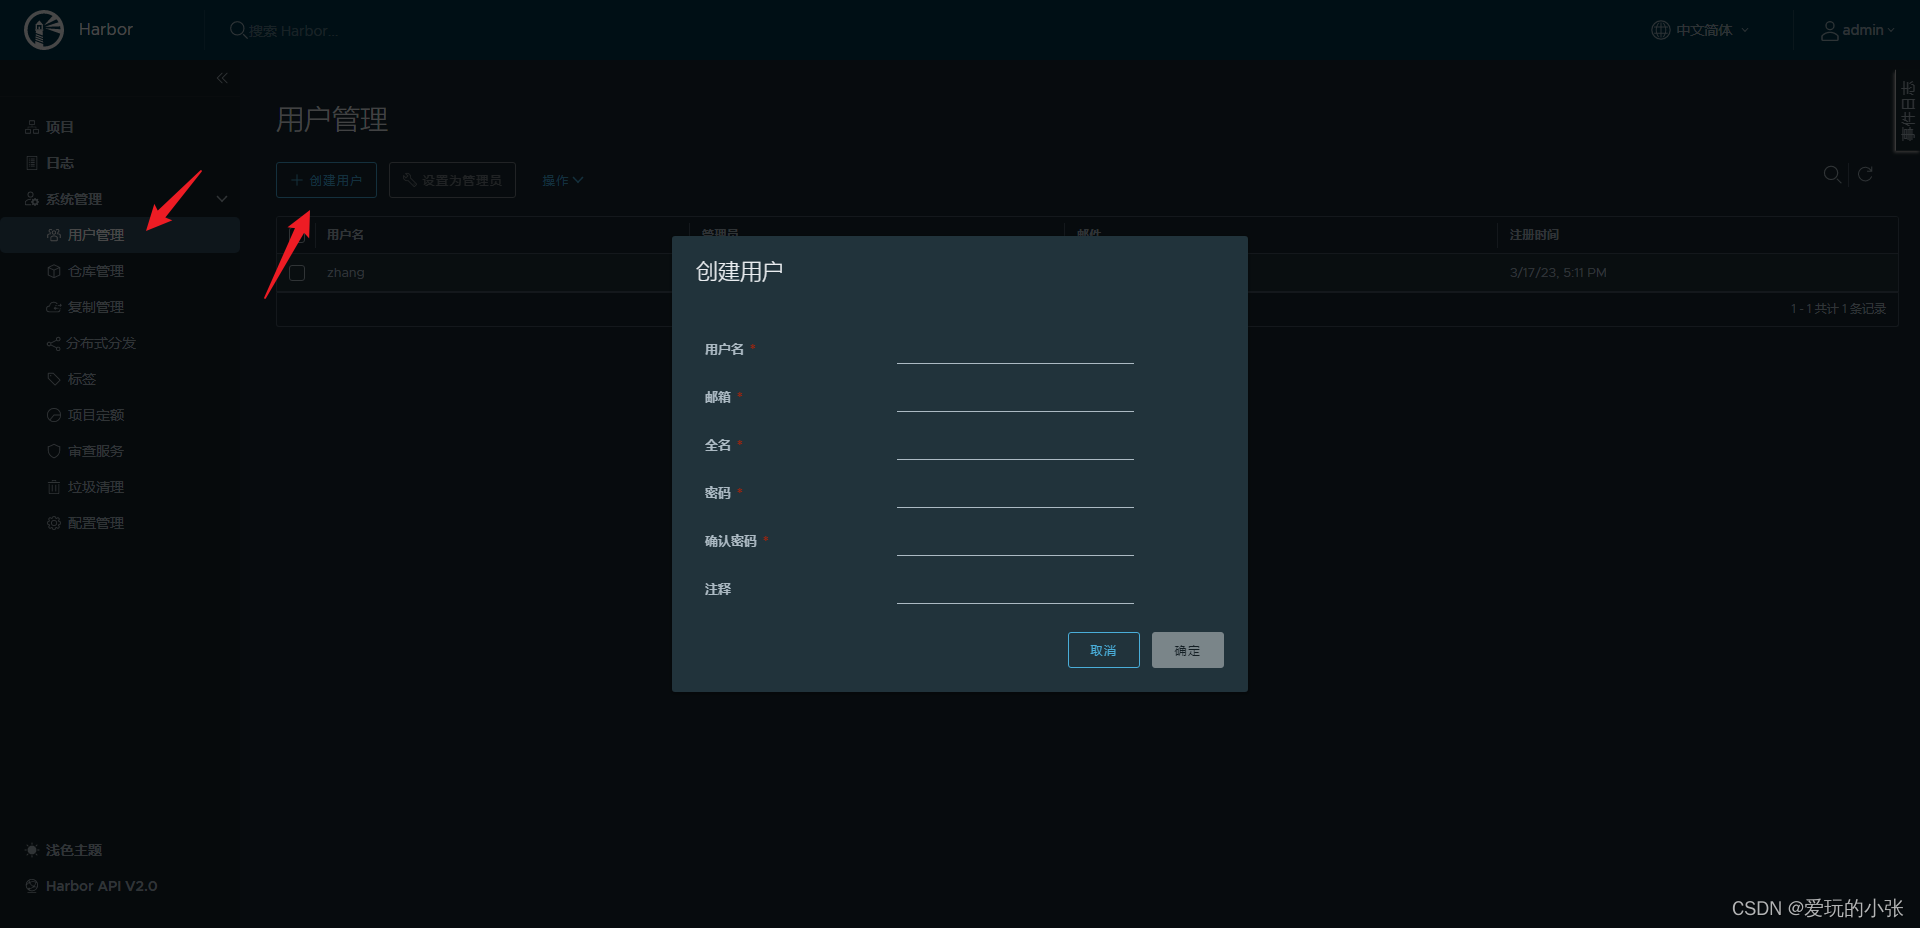Click the table search magnifier icon
The image size is (1920, 928).
click(x=1832, y=174)
